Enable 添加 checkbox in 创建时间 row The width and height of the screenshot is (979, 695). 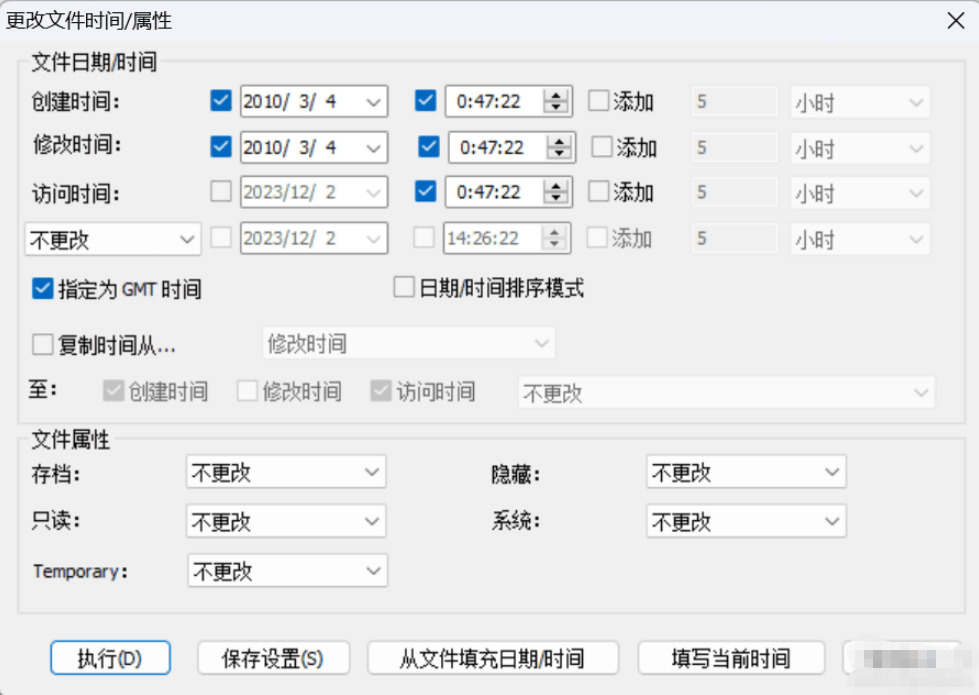click(x=598, y=101)
